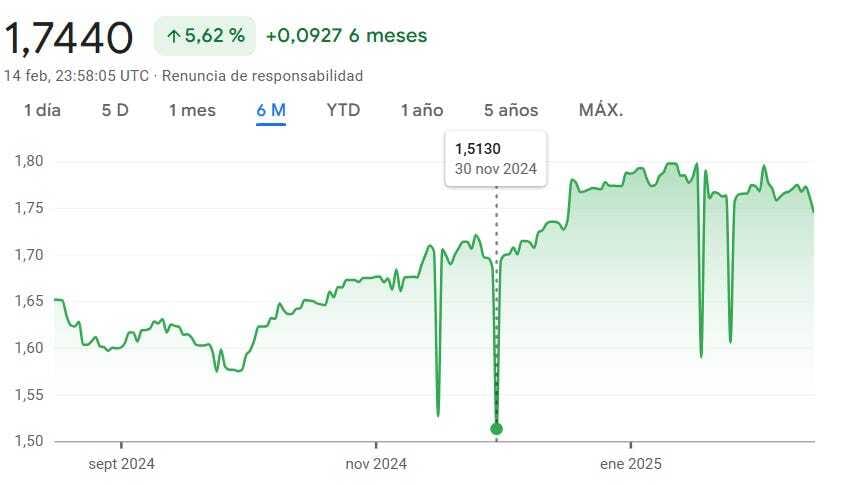This screenshot has width=852, height=485.
Task: Open the 1 mes range tab
Action: click(x=192, y=110)
